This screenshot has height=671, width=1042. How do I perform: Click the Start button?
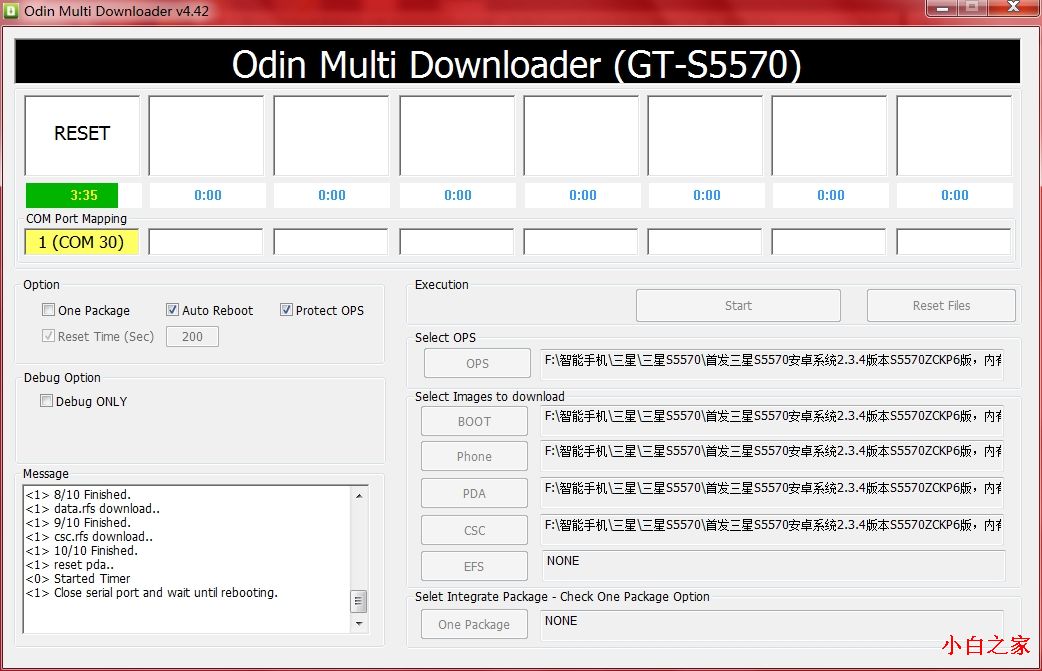coord(738,306)
